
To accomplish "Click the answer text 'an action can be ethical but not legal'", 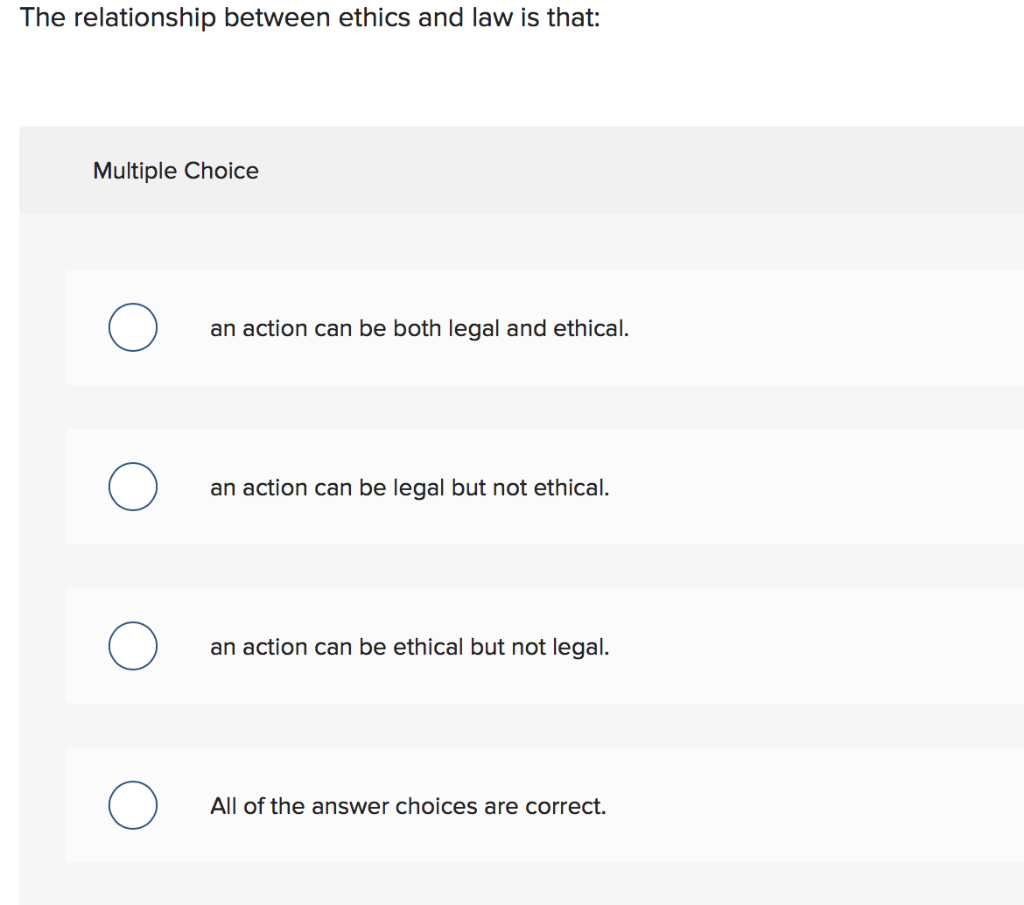I will (x=409, y=647).
